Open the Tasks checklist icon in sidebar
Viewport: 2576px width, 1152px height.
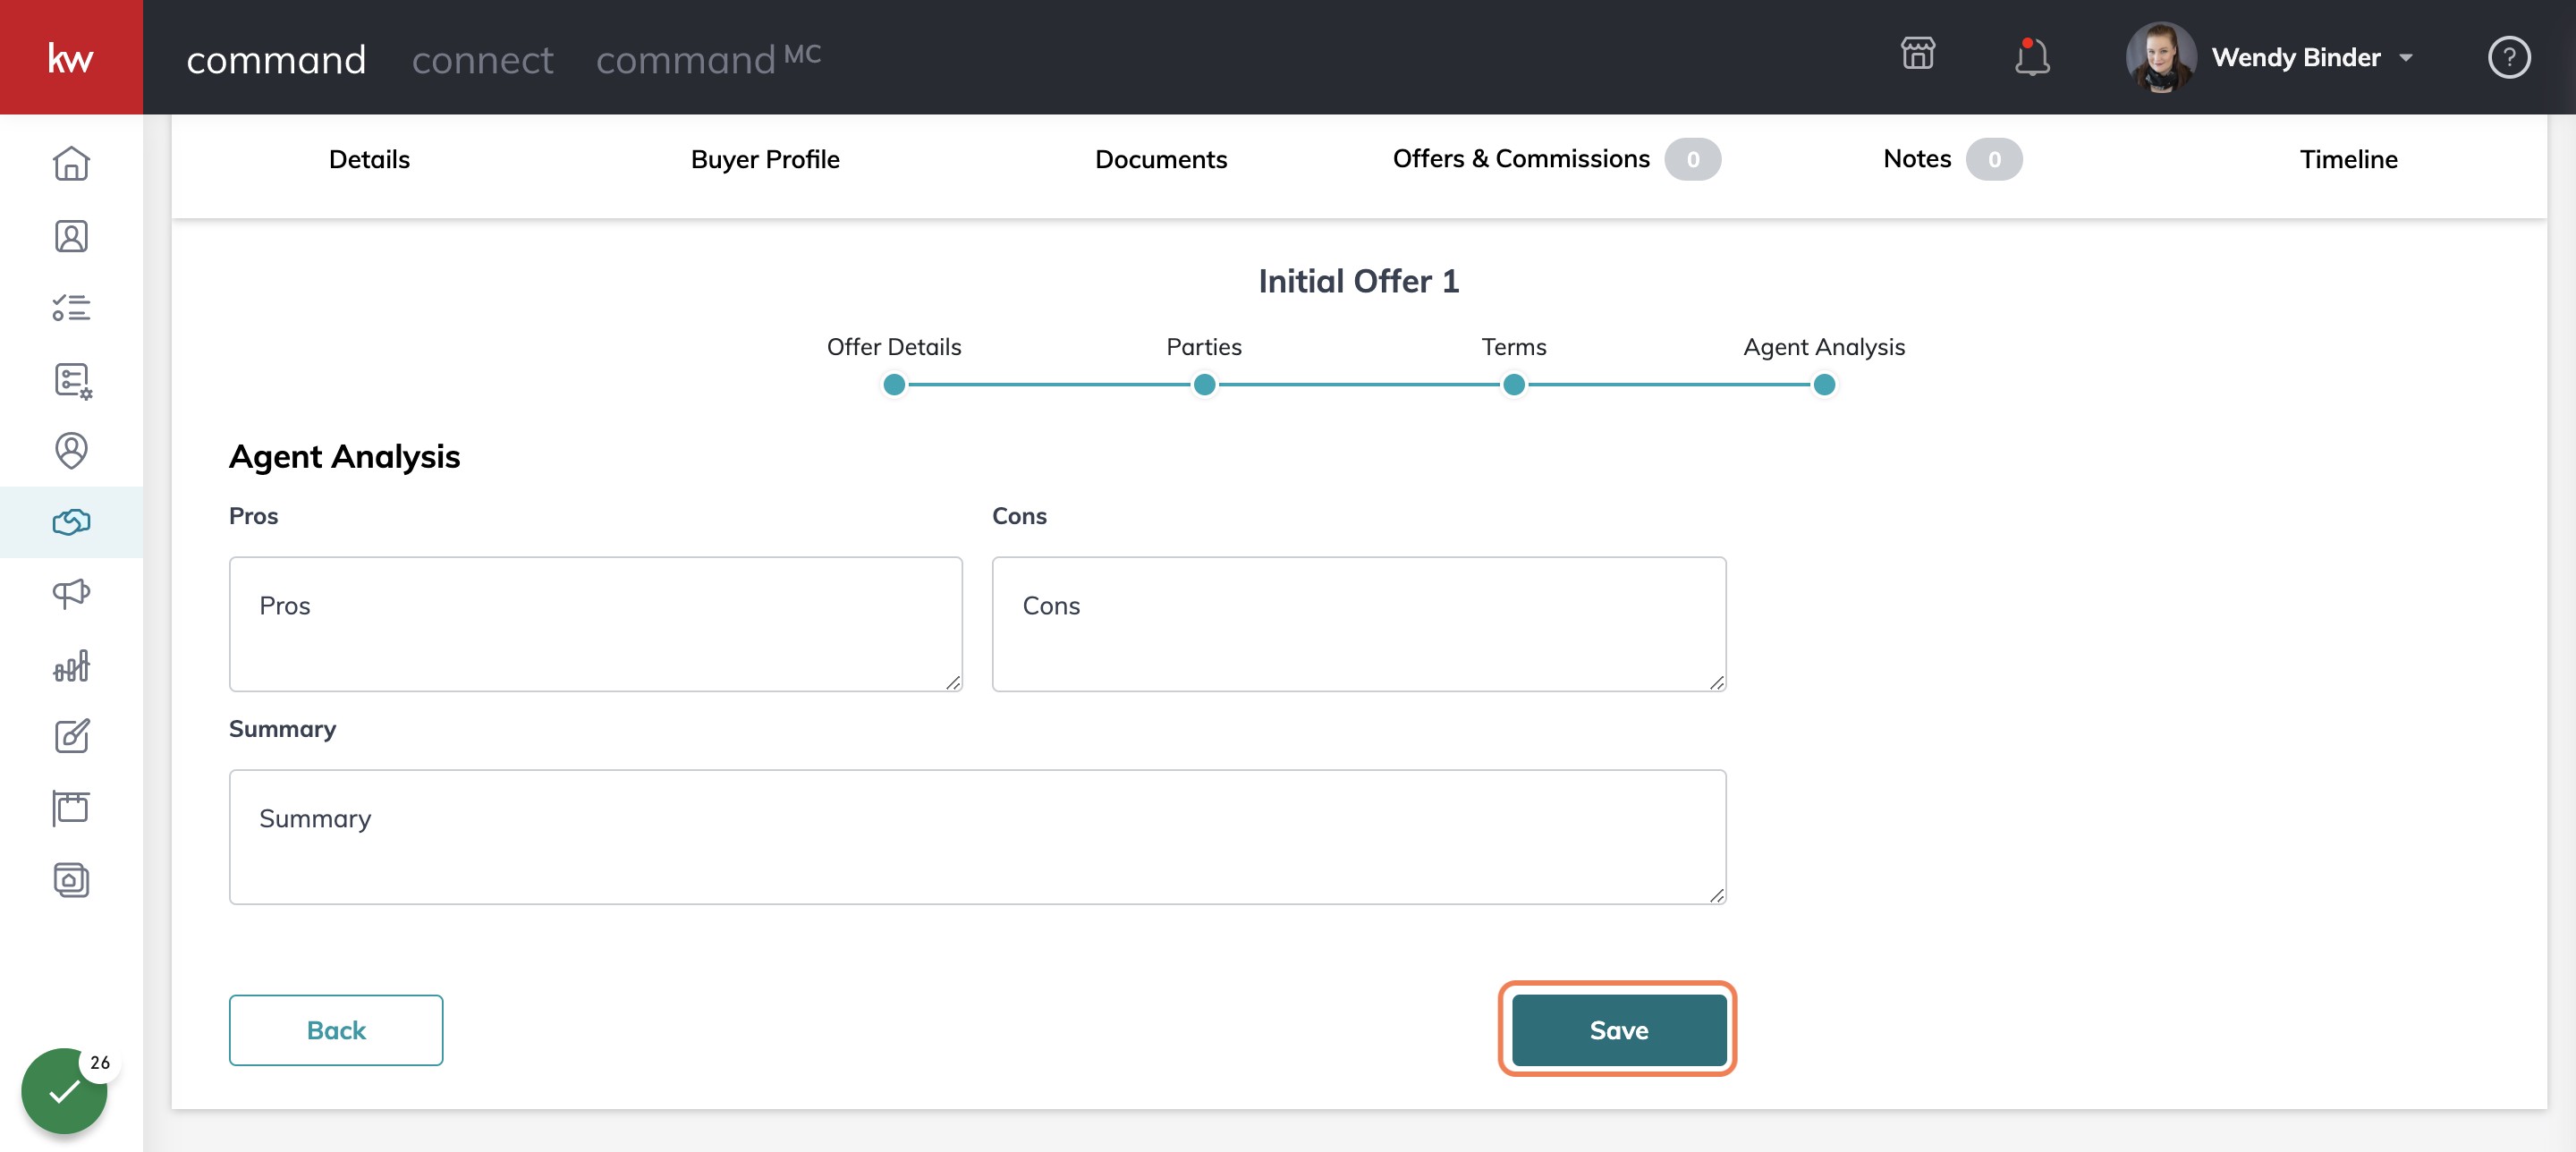coord(71,307)
